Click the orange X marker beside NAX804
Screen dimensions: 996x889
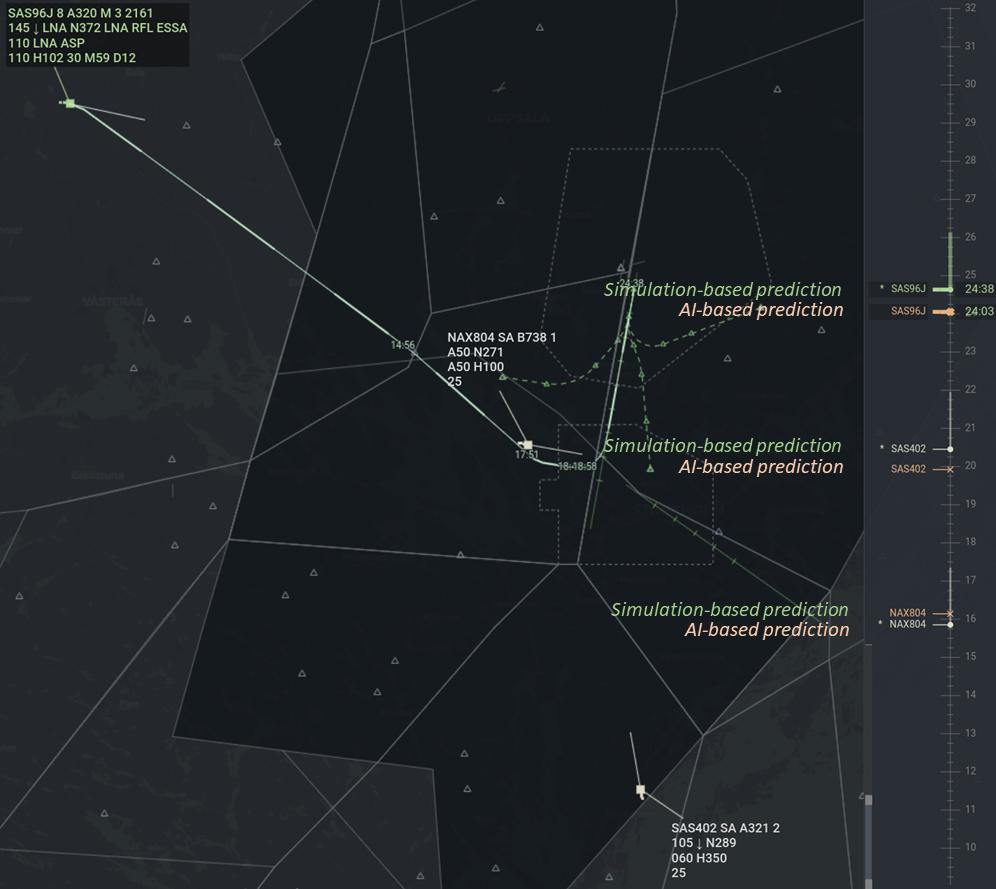click(x=950, y=613)
